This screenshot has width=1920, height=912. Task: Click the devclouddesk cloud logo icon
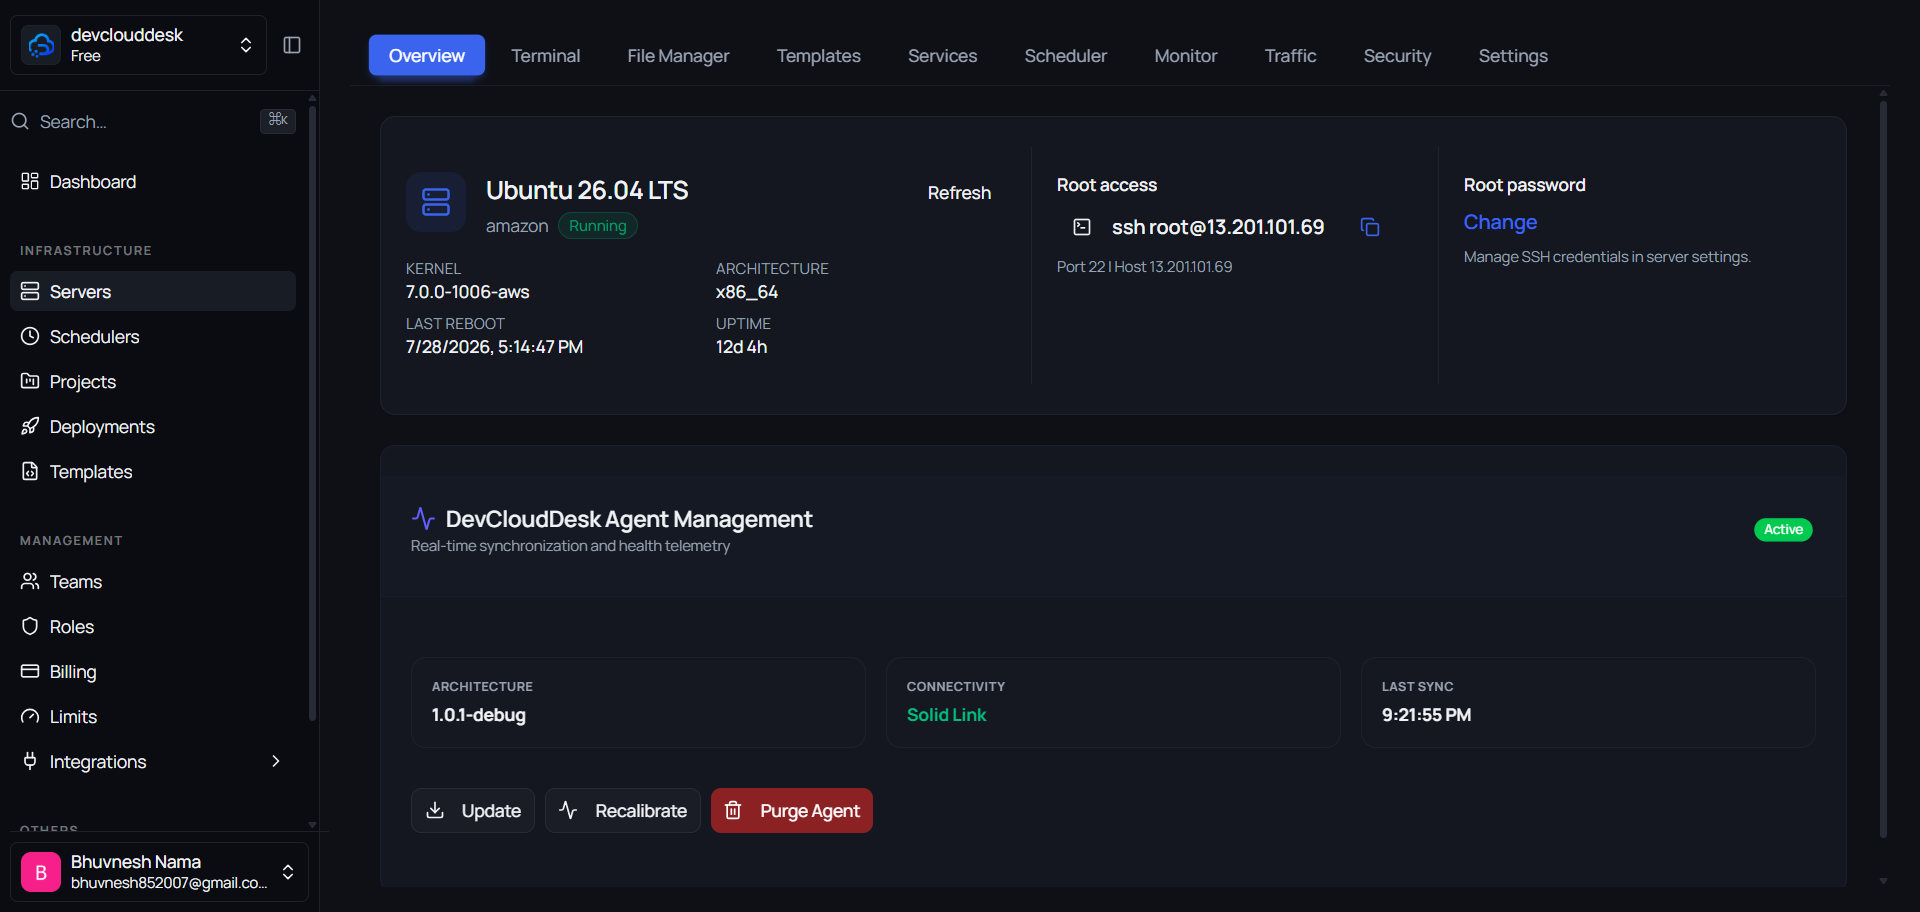pyautogui.click(x=41, y=45)
